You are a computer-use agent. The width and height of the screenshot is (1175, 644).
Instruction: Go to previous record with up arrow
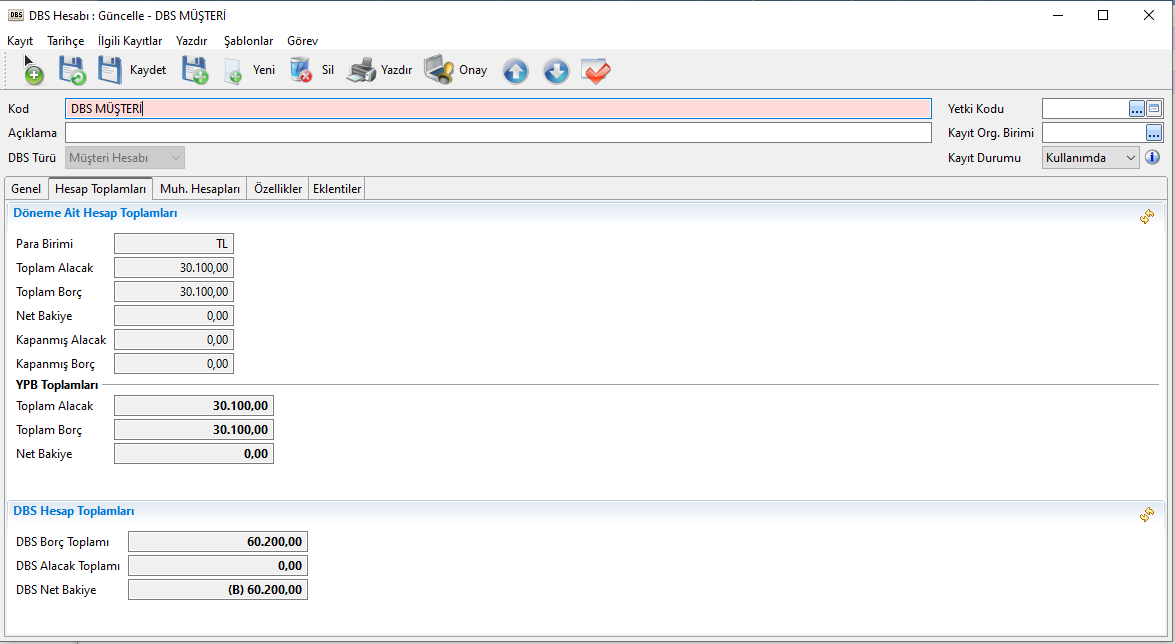[x=515, y=71]
